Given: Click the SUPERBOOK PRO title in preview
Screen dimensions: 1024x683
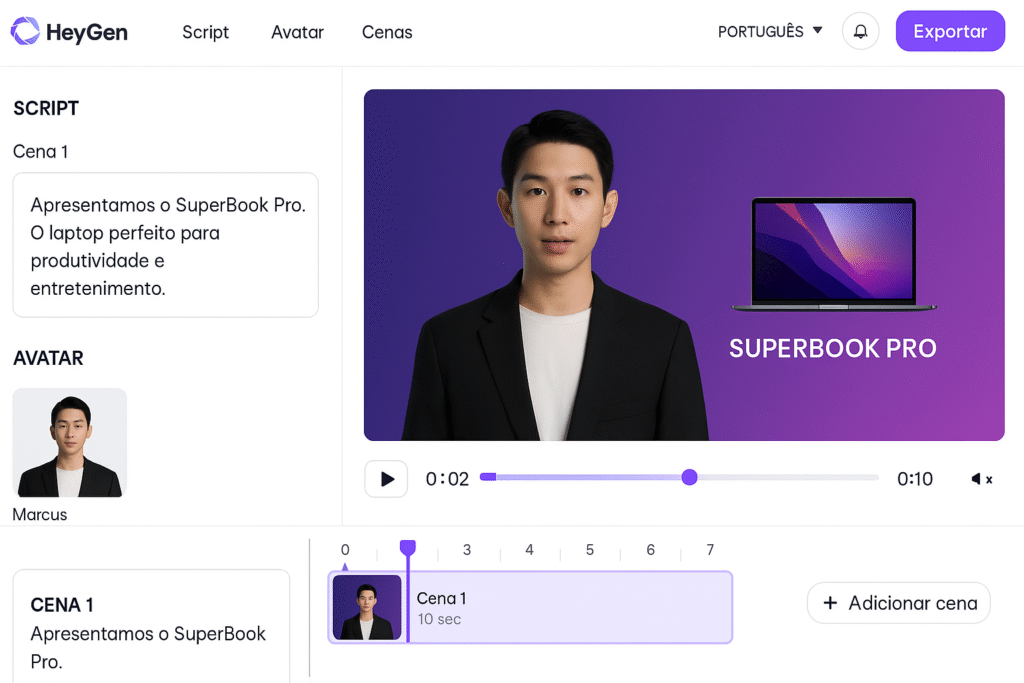Looking at the screenshot, I should pyautogui.click(x=832, y=348).
